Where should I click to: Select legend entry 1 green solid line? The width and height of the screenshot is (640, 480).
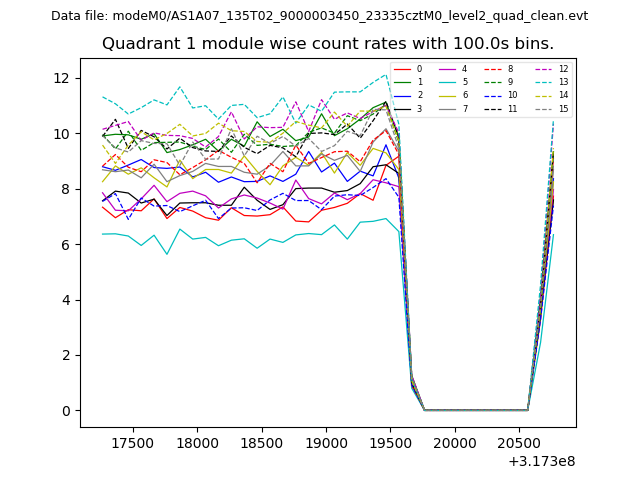tap(407, 82)
